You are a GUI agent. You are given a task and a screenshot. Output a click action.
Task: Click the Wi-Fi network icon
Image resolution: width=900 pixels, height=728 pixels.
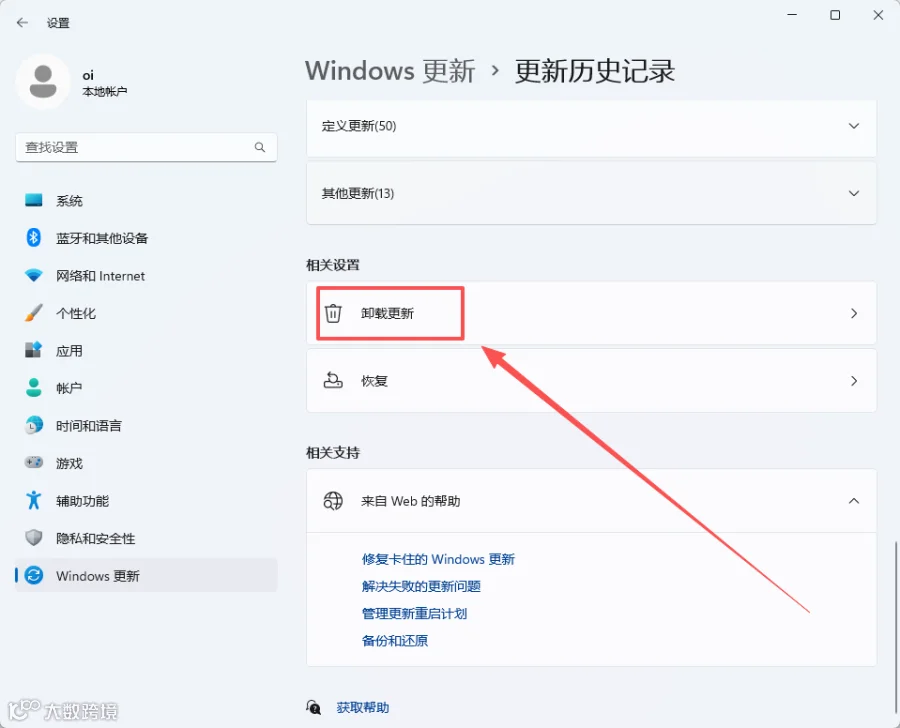click(x=34, y=276)
